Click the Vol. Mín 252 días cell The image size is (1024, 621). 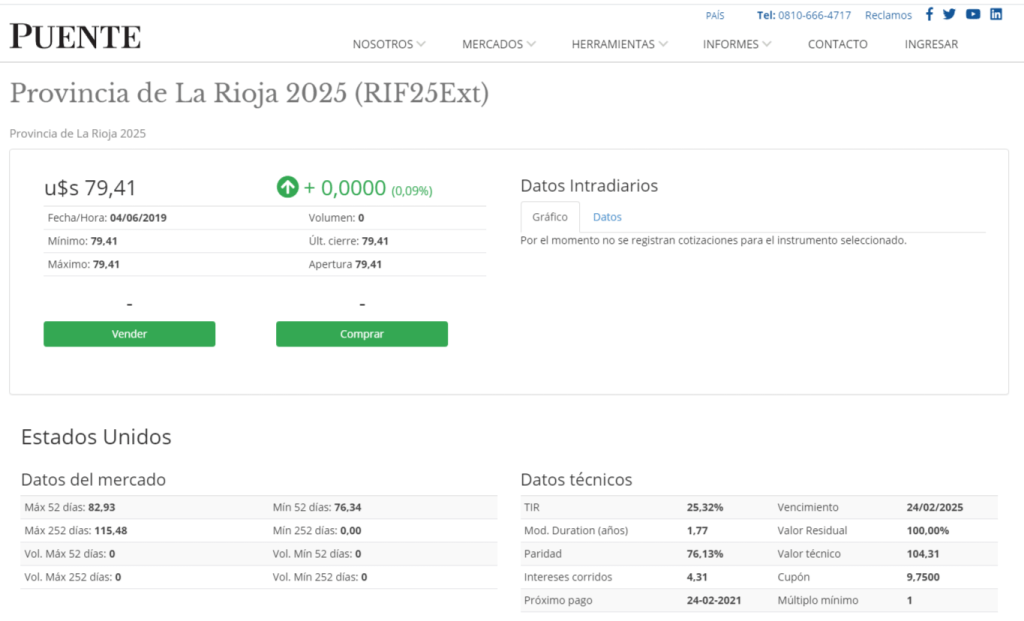[x=320, y=577]
